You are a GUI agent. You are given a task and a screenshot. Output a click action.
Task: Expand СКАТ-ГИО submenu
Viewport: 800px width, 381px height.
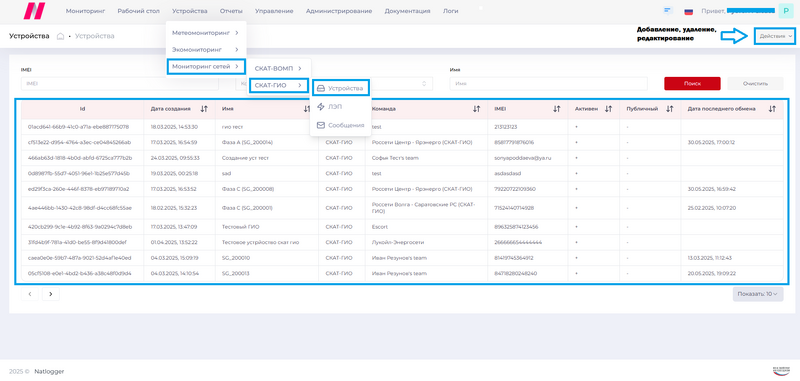click(279, 85)
